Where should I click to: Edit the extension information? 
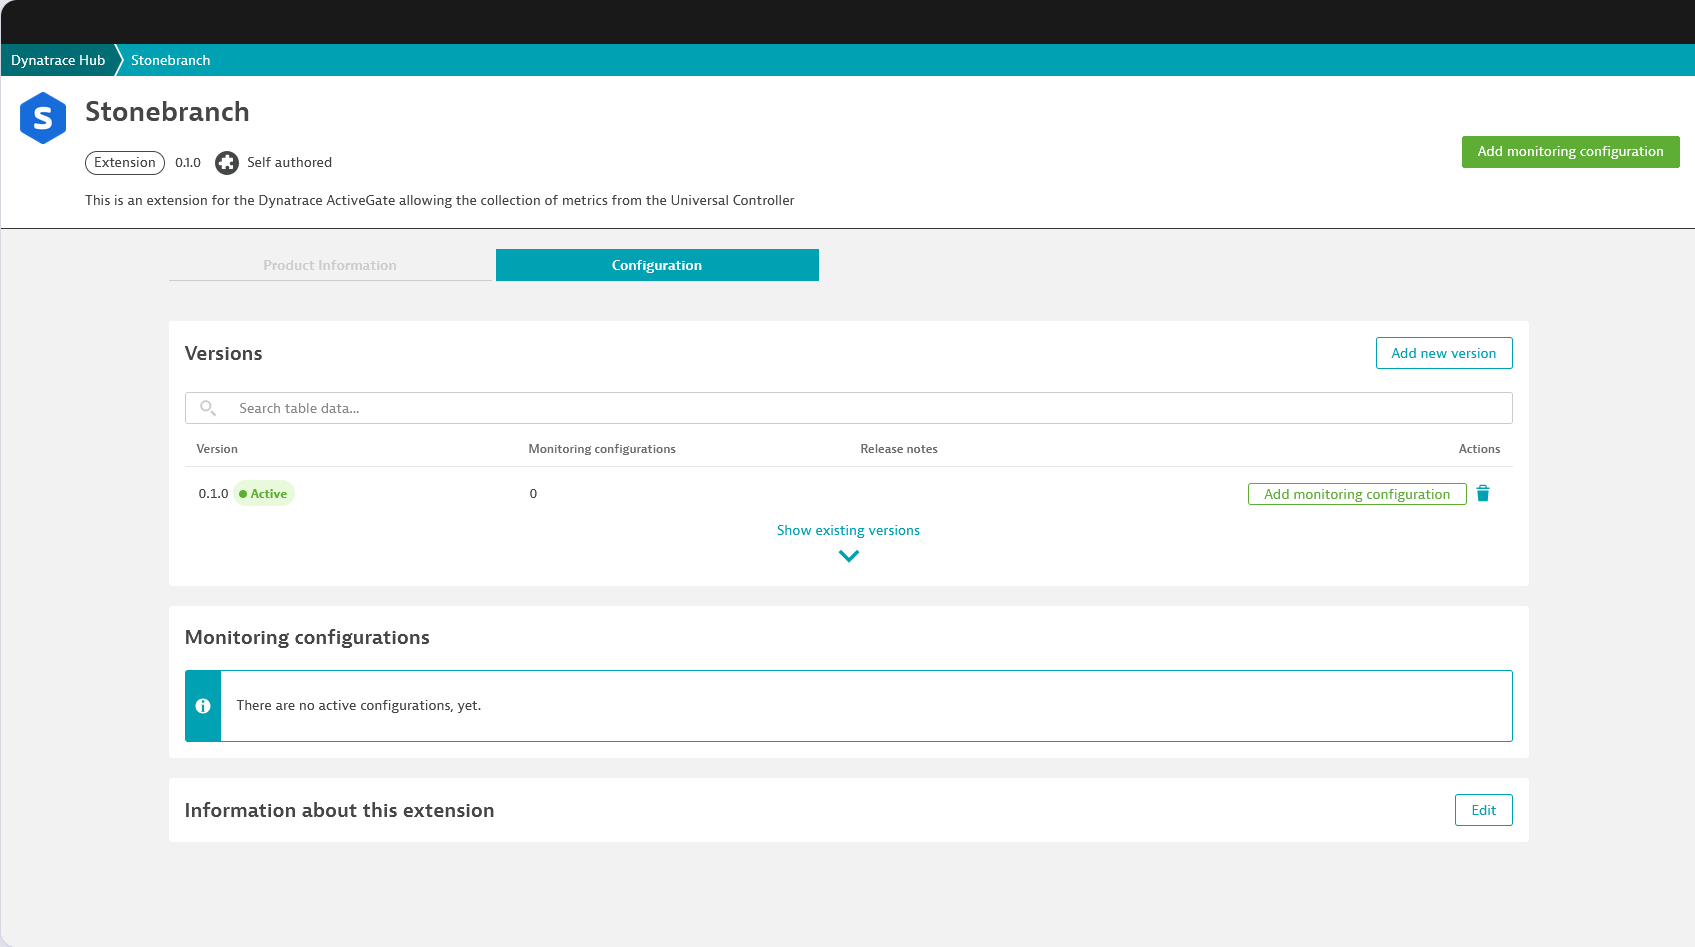1484,810
